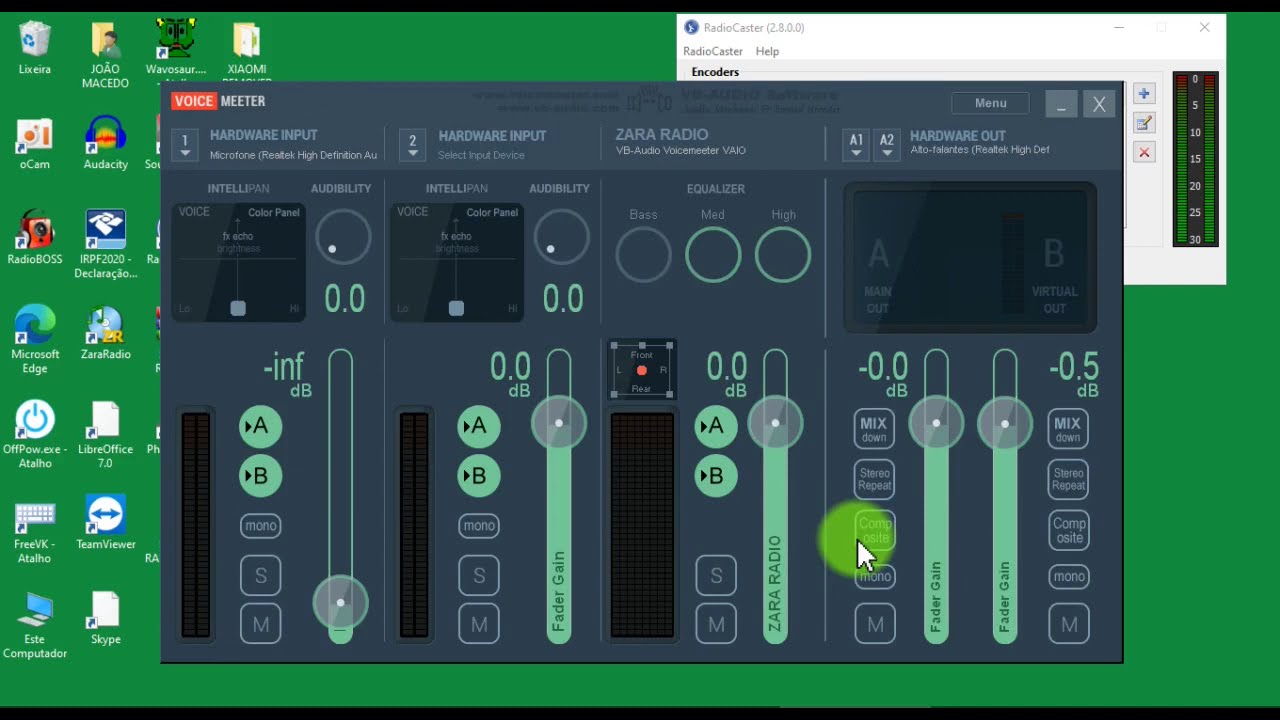This screenshot has width=1280, height=720.
Task: Toggle bus B routing on ZARA RADIO strip
Action: point(716,476)
